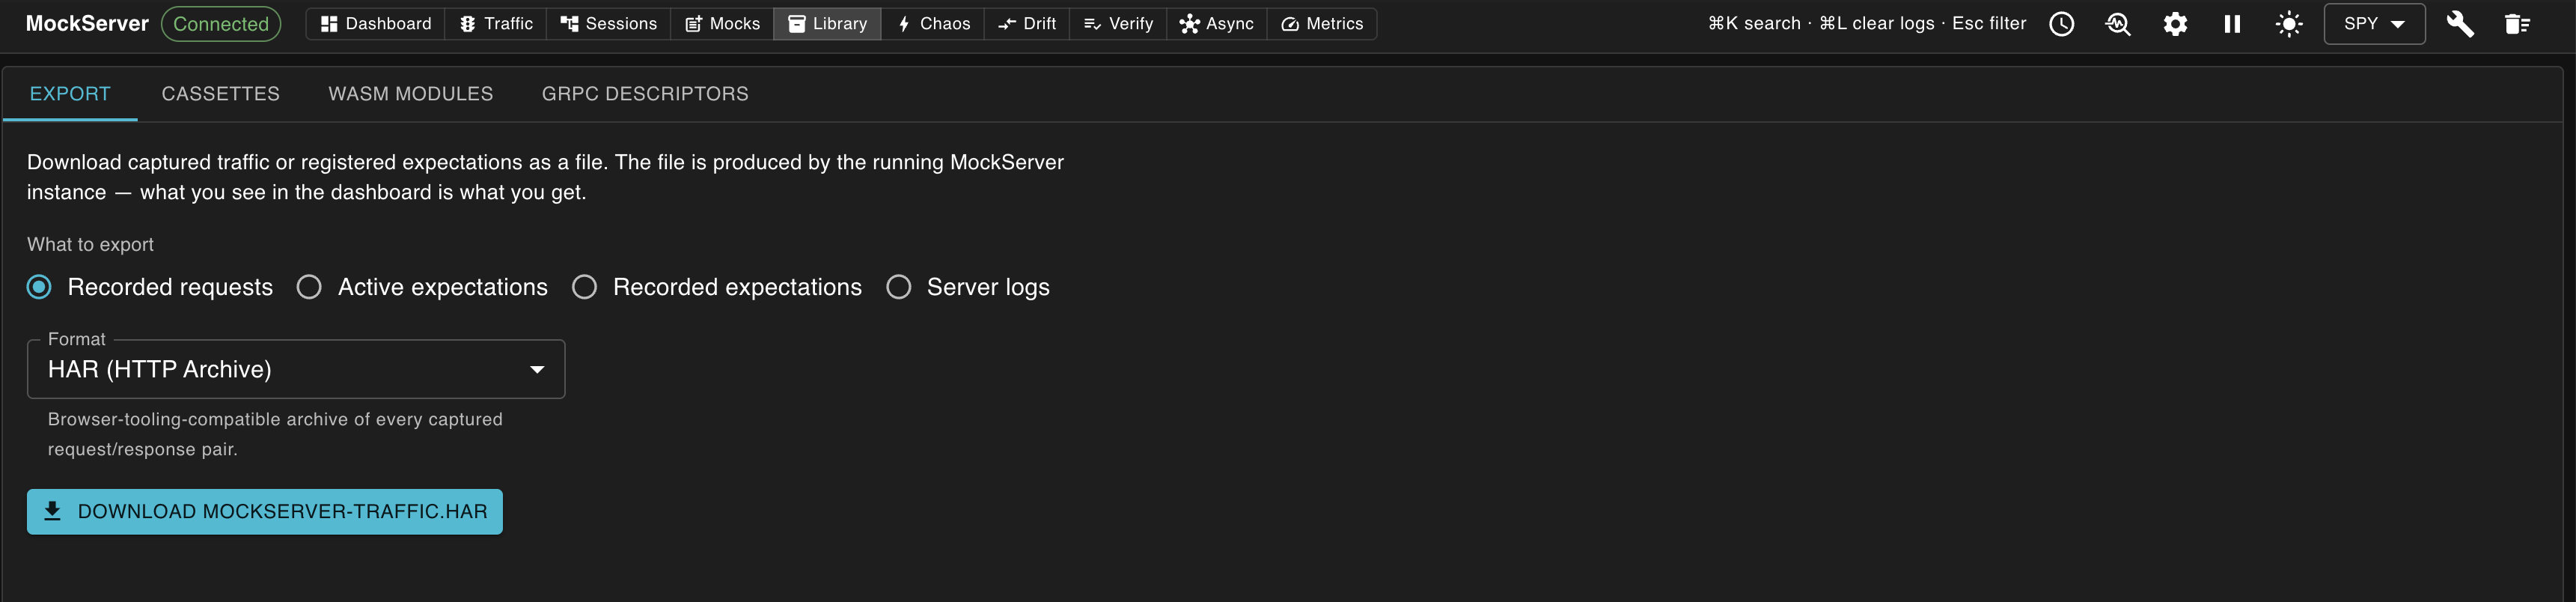Click the wrench tools icon
Screen dimensions: 2576x602
coord(2460,24)
